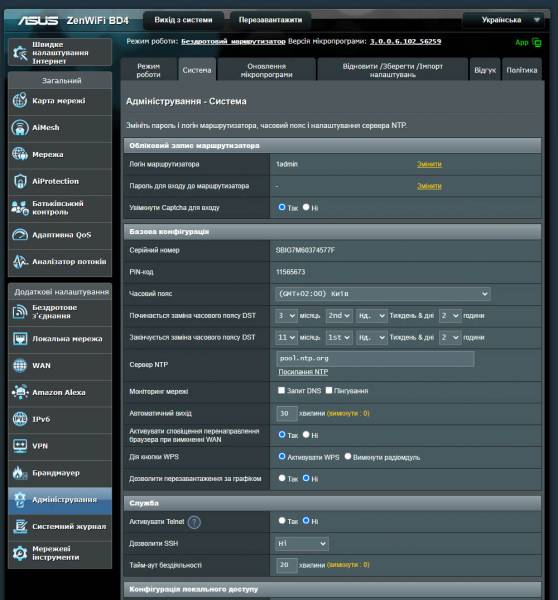This screenshot has width=558, height=600.
Task: Click the Бездротовий маршрутизатор mode link
Action: pyautogui.click(x=233, y=41)
